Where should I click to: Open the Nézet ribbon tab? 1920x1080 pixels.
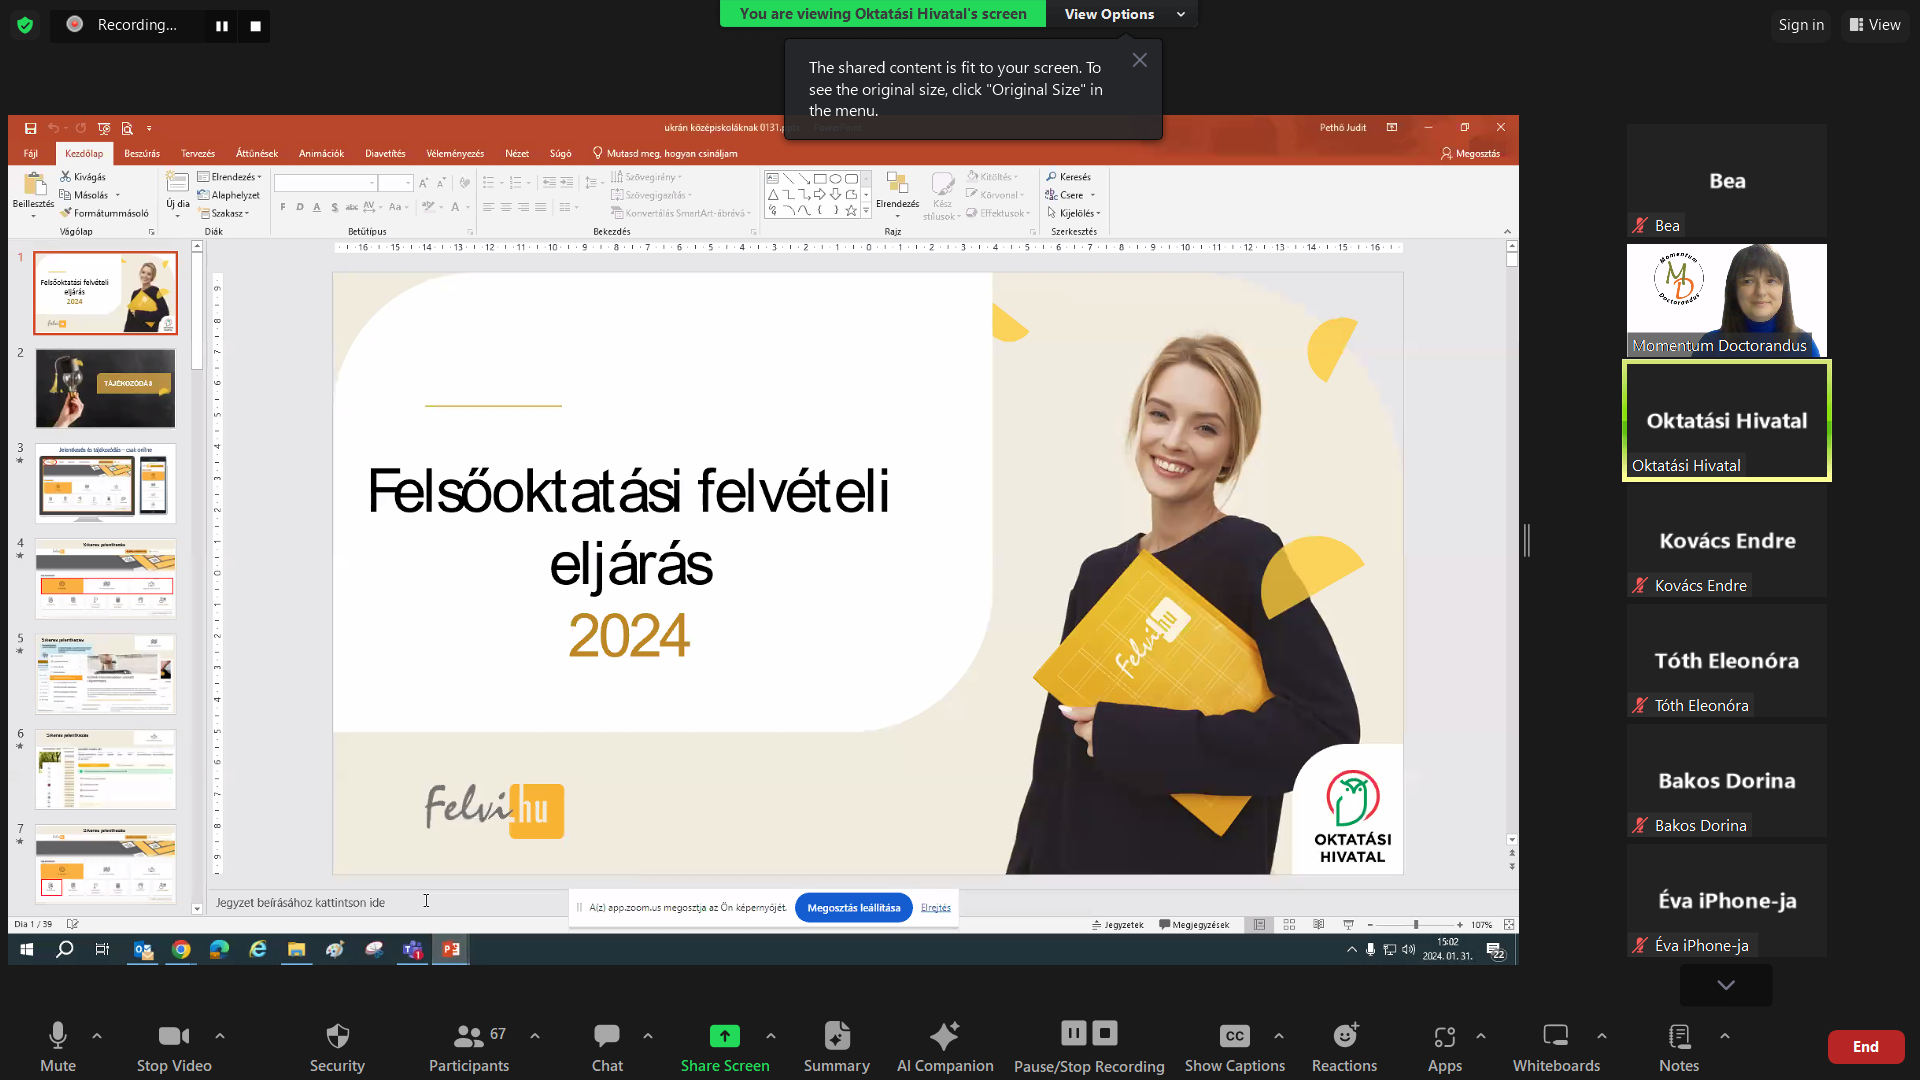pyautogui.click(x=517, y=153)
